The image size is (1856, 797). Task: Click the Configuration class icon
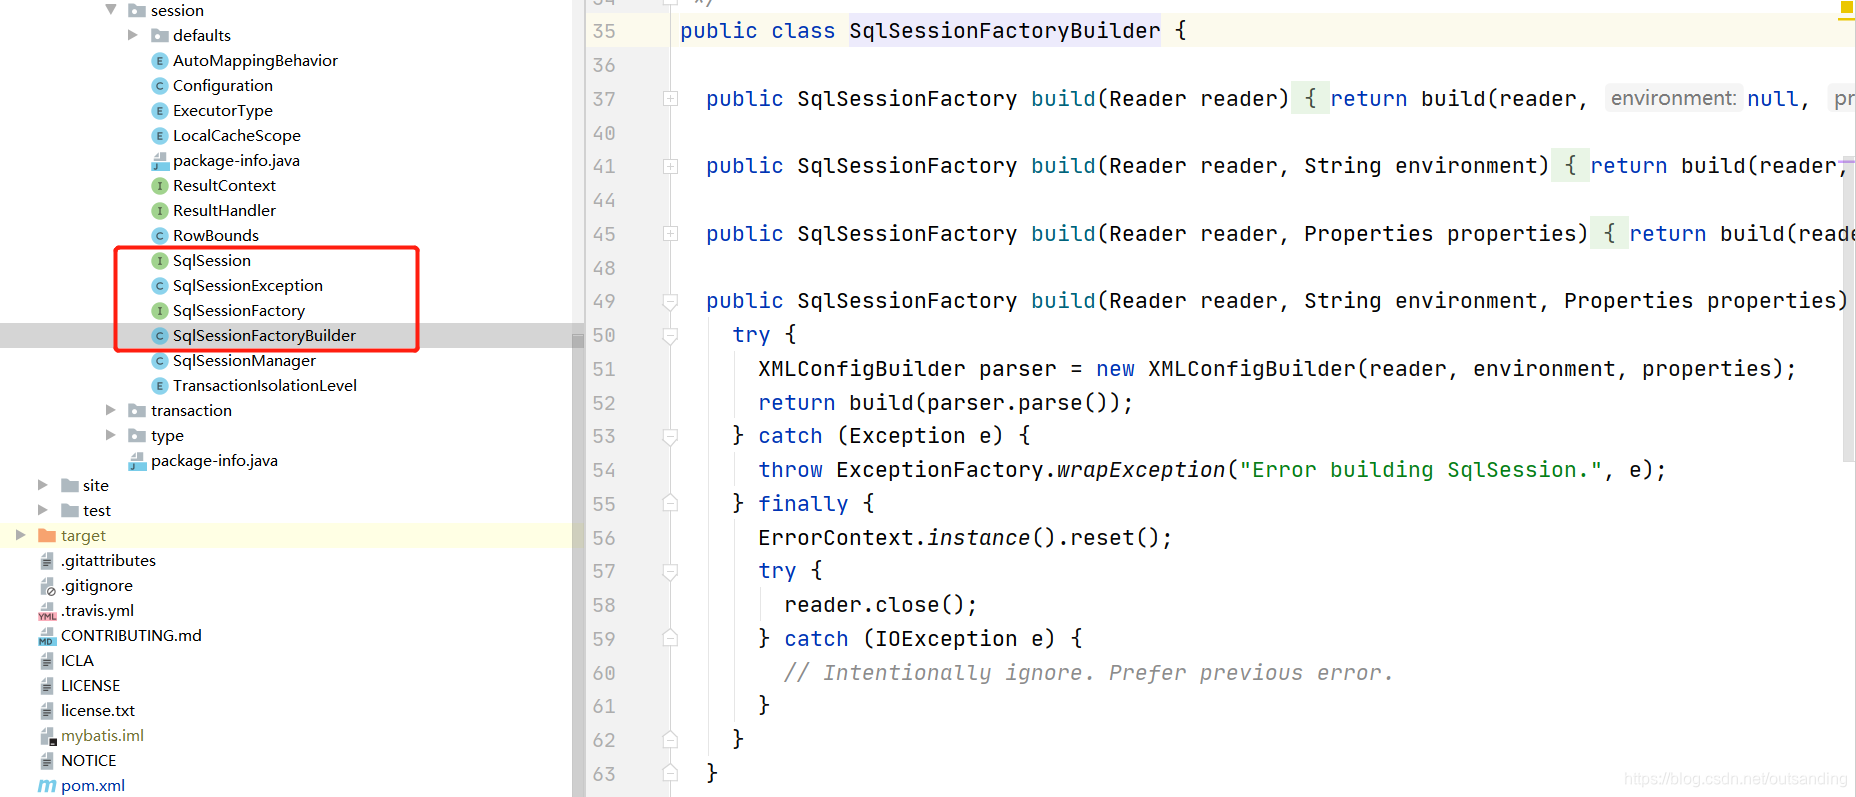click(x=159, y=86)
